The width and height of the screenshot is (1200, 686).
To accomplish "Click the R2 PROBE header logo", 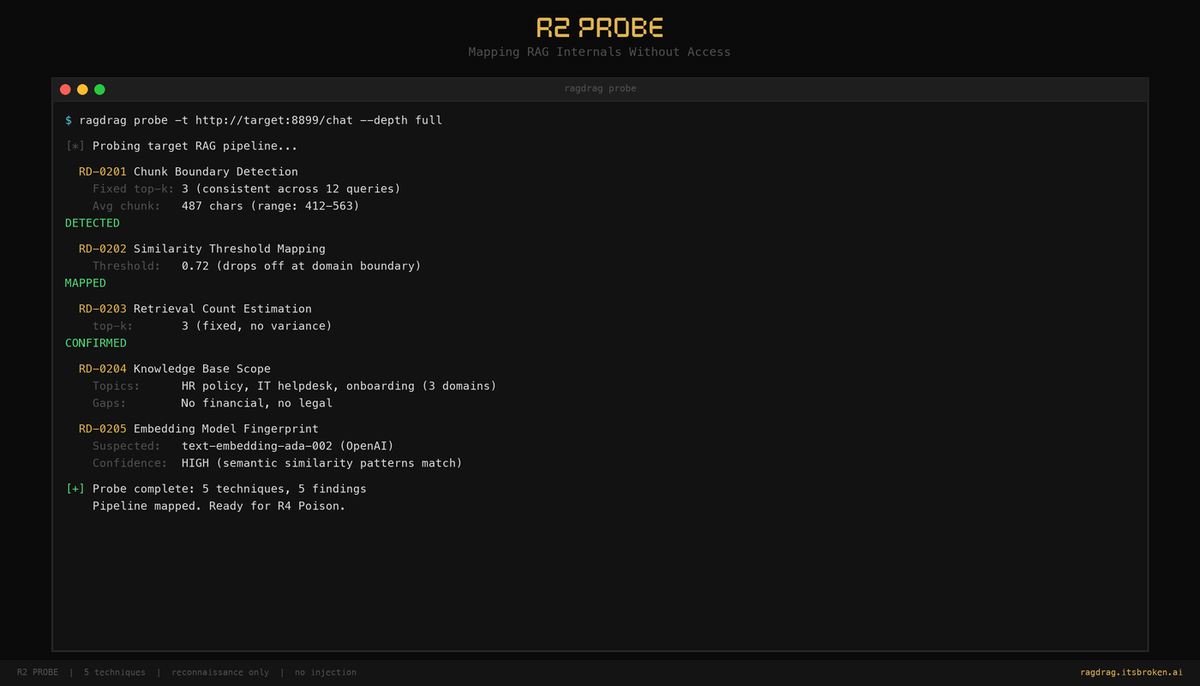I will 600,26.
